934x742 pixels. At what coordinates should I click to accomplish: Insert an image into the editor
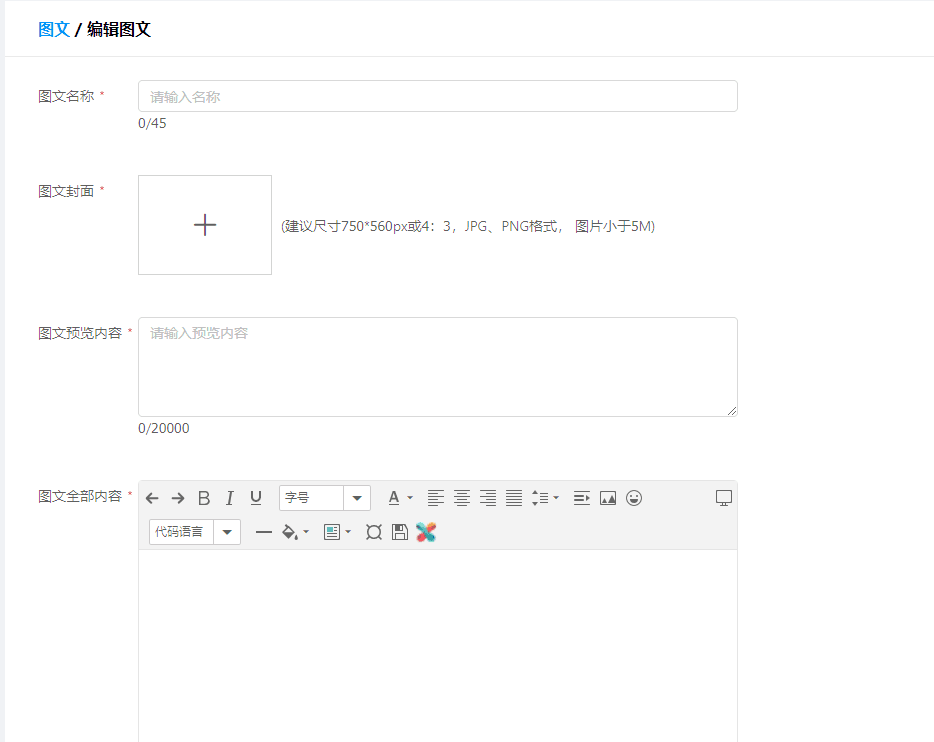coord(608,498)
